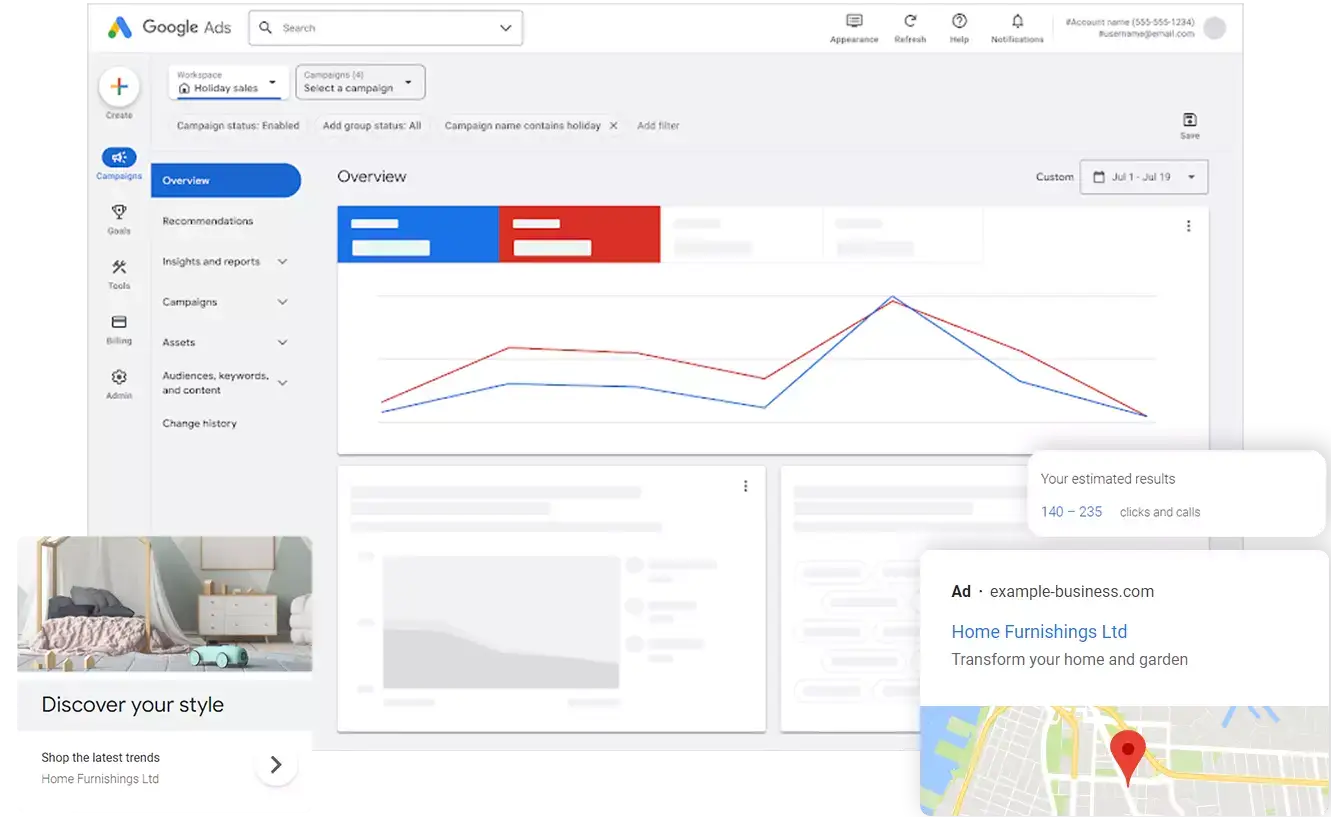Select the third gray metric tab
Image resolution: width=1331 pixels, height=817 pixels.
coord(742,234)
